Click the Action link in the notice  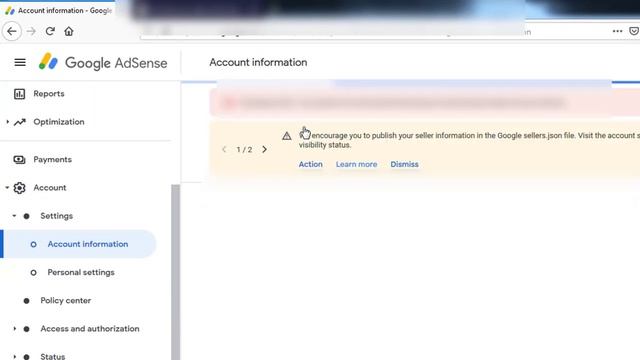(311, 164)
